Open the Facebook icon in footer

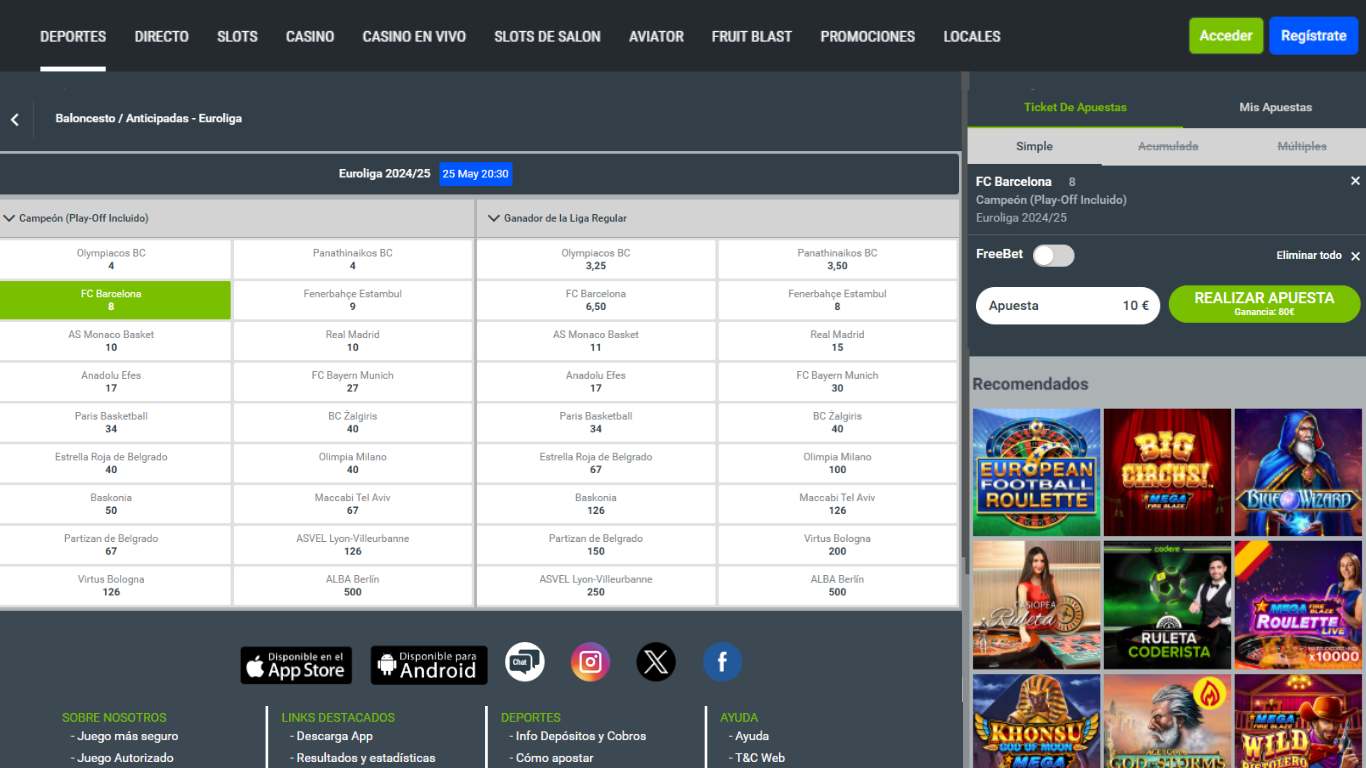pos(722,662)
